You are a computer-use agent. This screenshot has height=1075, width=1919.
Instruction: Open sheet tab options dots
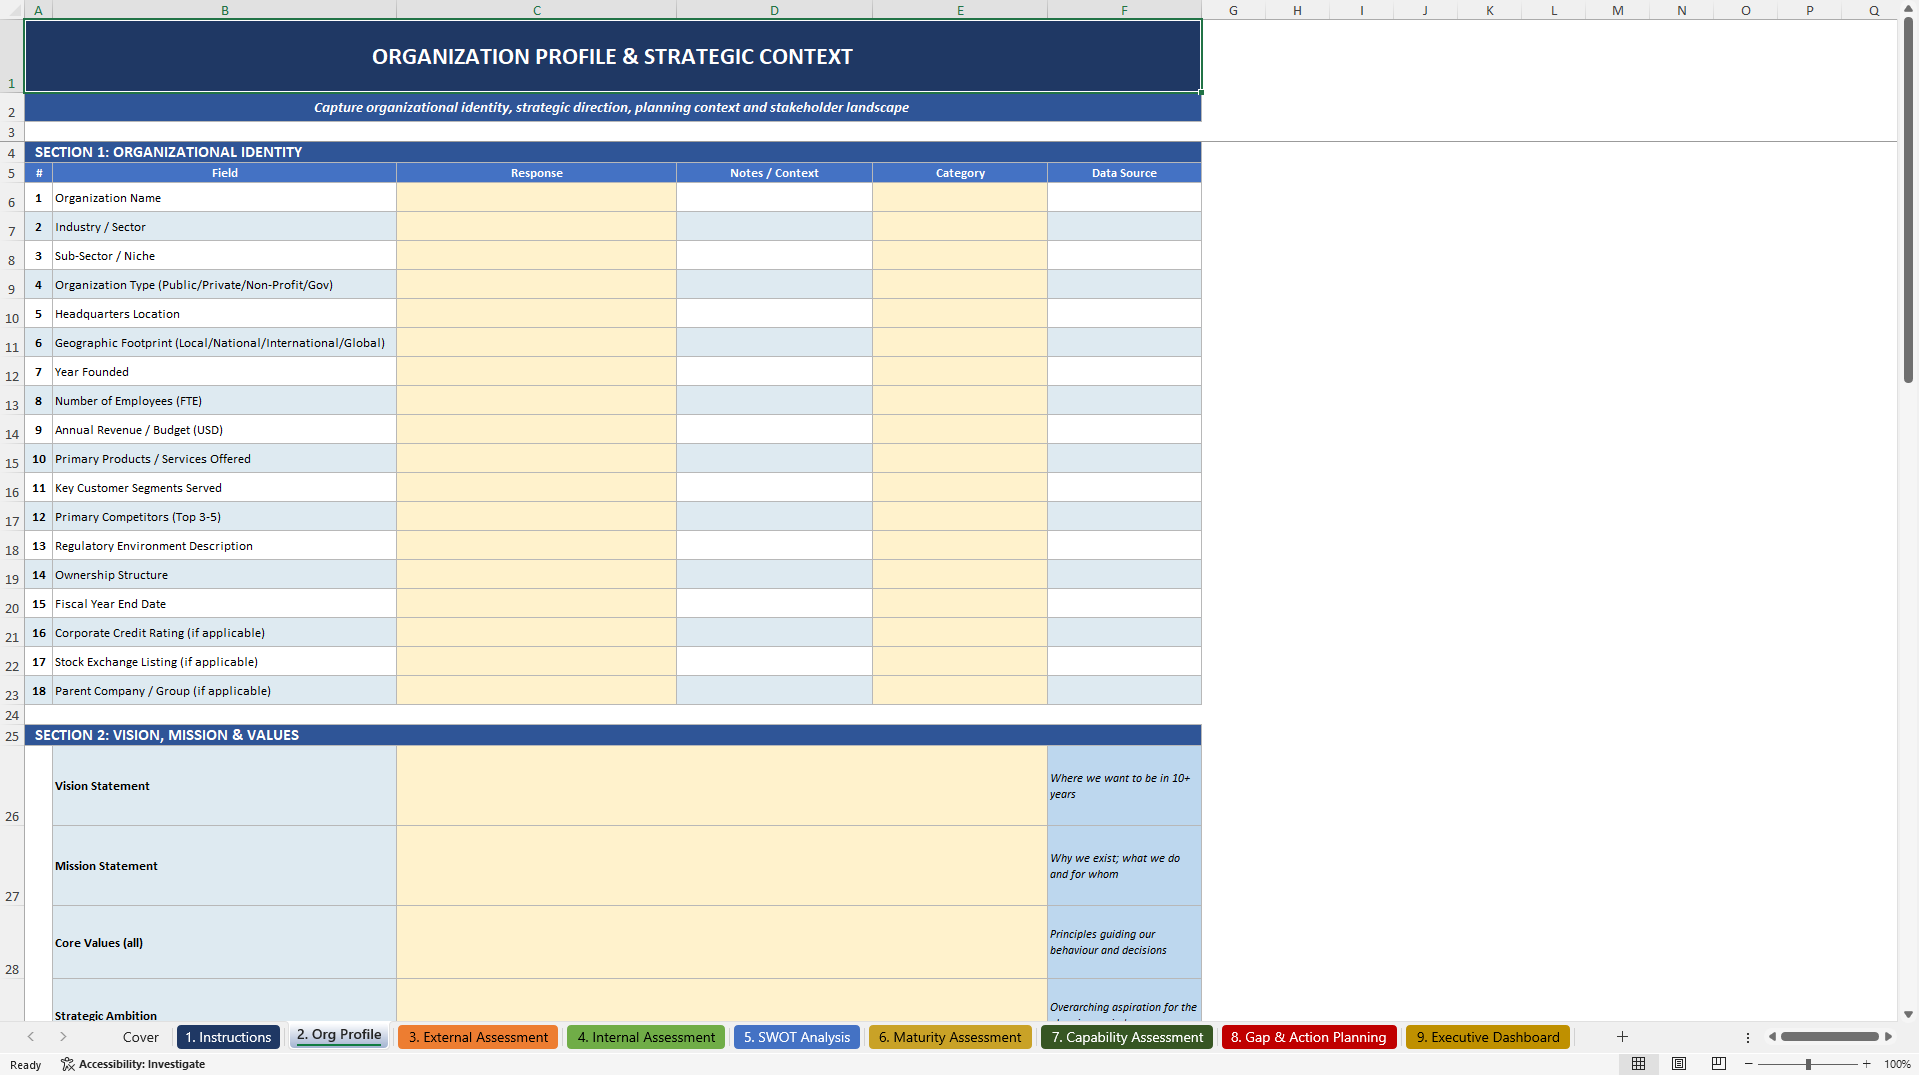point(1748,1038)
